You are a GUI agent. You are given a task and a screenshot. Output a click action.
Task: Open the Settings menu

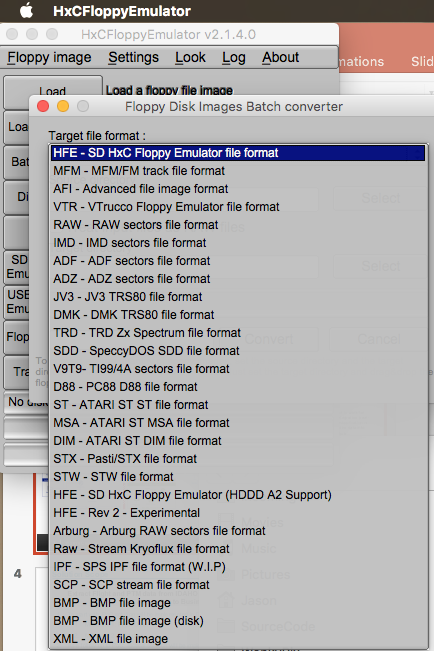pyautogui.click(x=133, y=57)
